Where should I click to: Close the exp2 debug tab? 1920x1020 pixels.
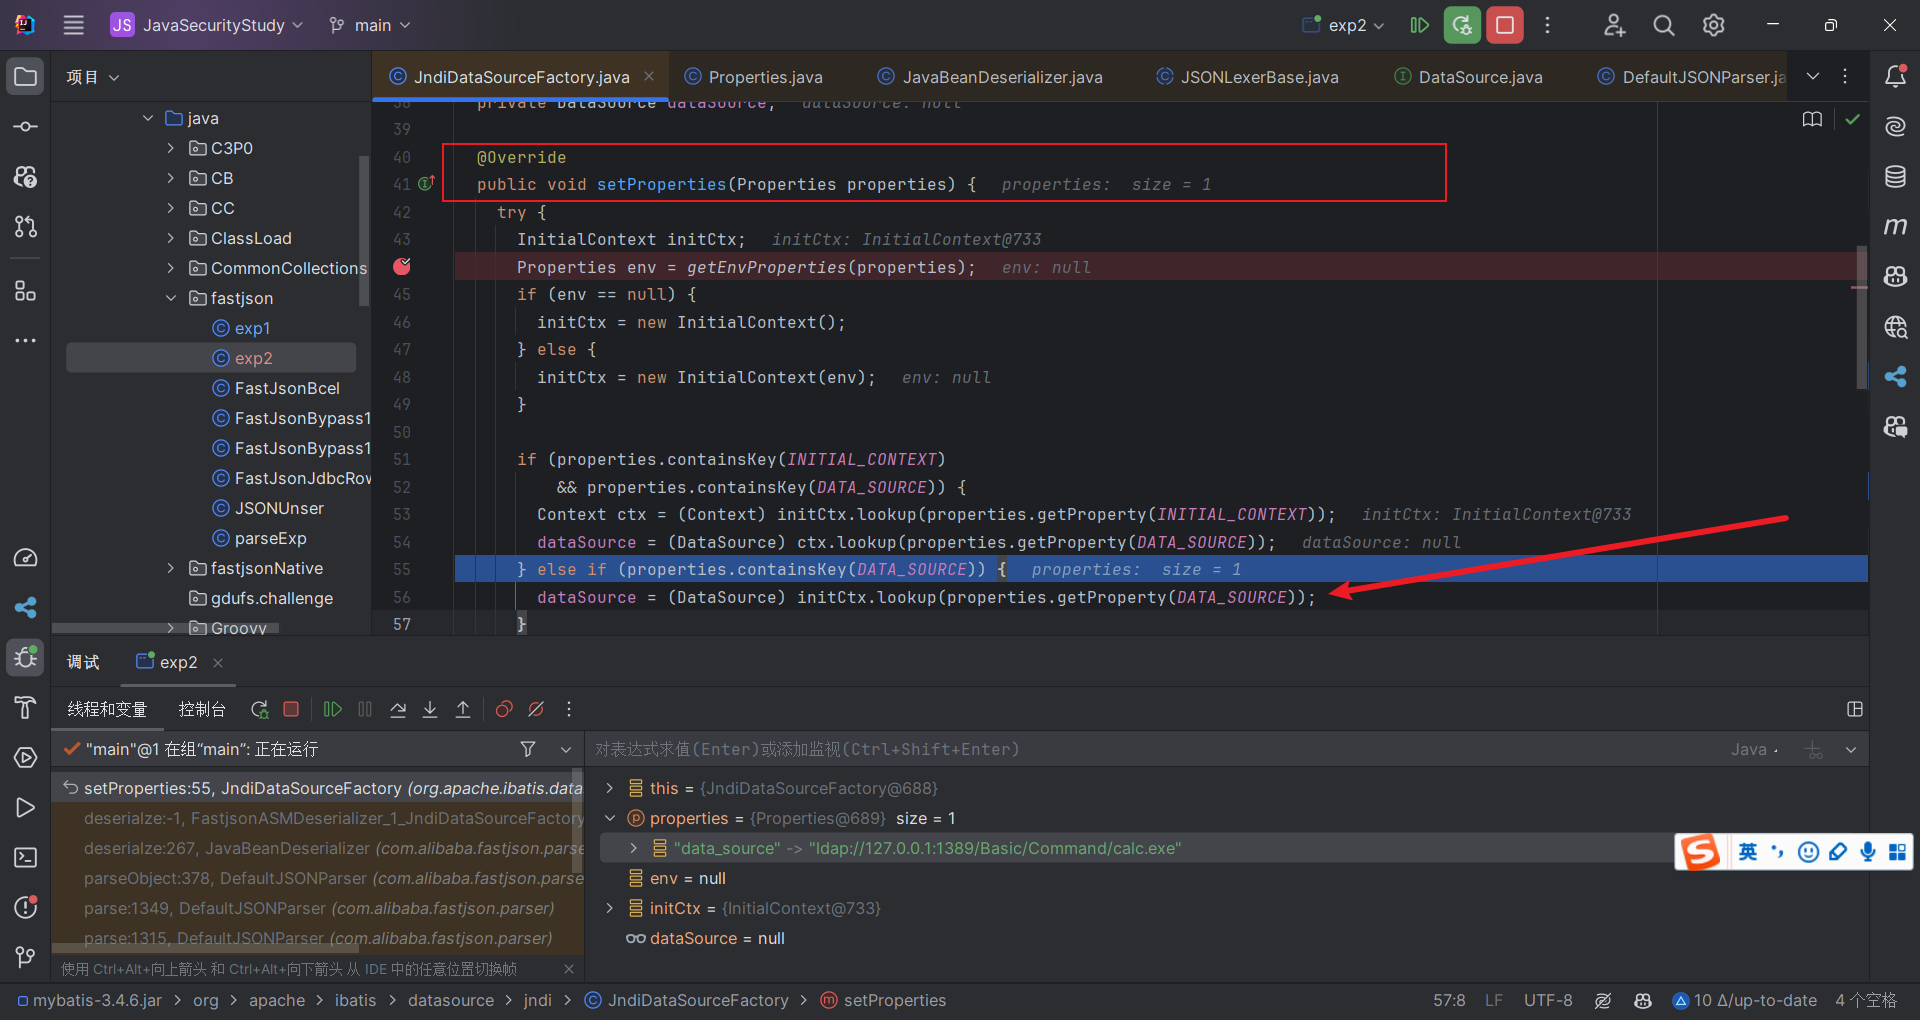coord(218,662)
